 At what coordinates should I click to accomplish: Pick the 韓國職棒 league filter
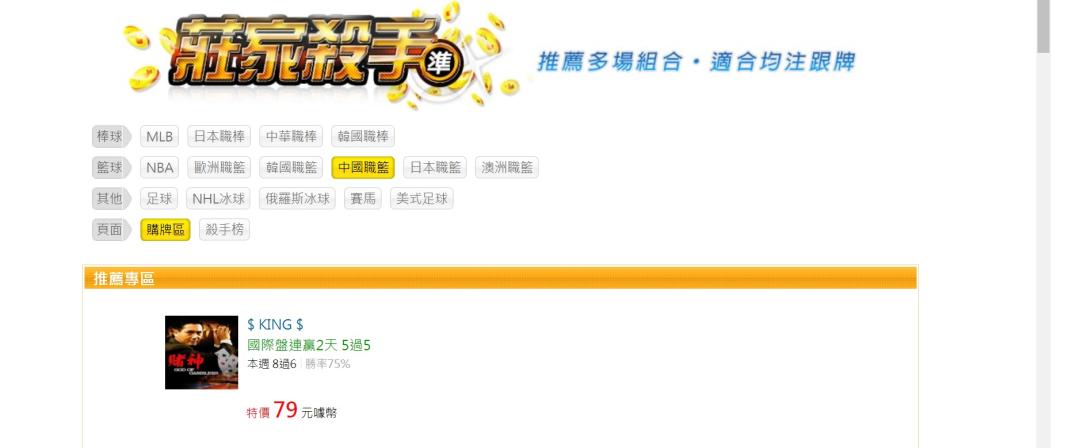[x=363, y=136]
